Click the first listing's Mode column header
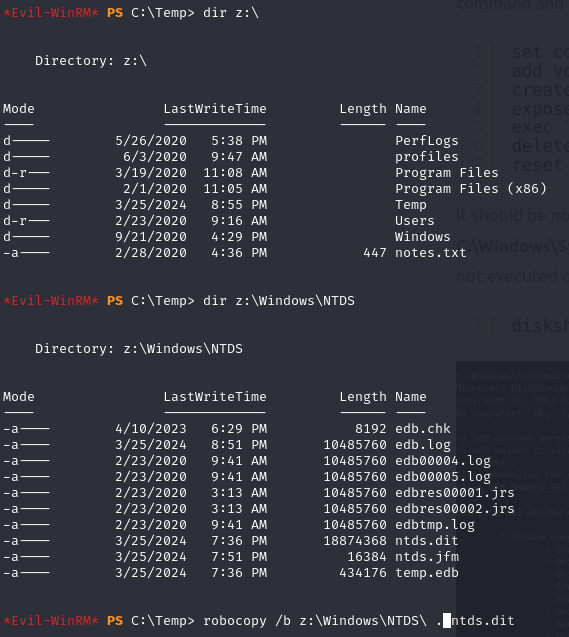 19,109
